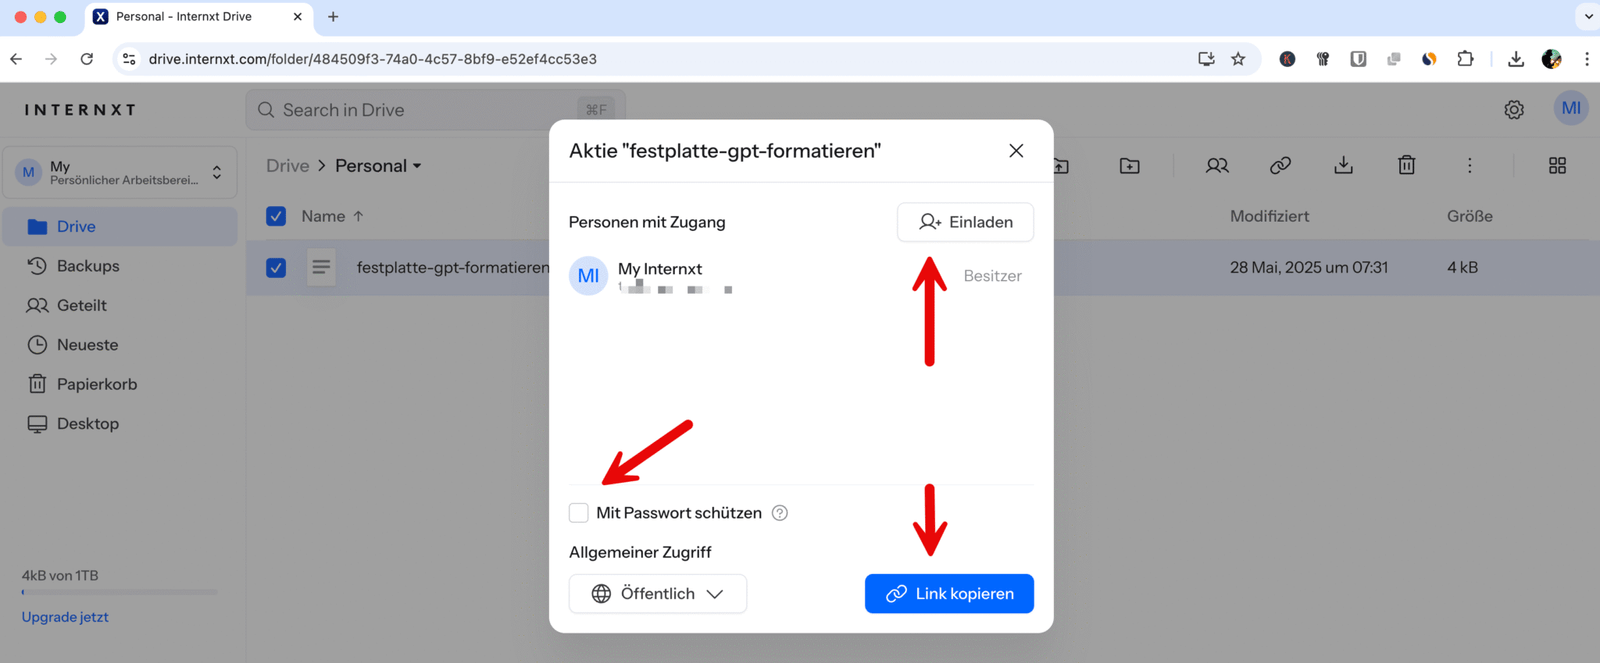The width and height of the screenshot is (1600, 663).
Task: Uncheck the select-all checkbox by Name
Action: coord(276,216)
